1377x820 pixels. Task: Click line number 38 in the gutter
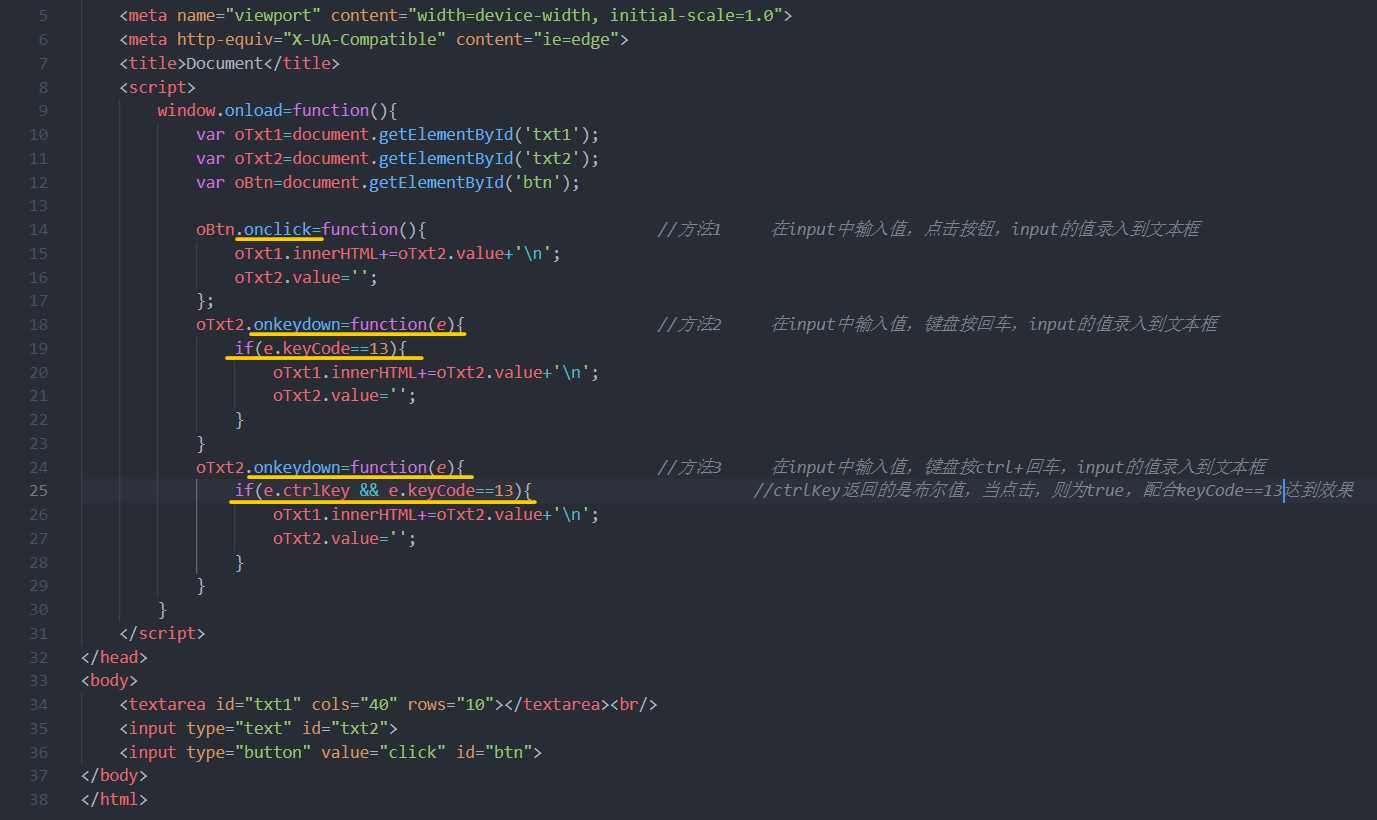(x=37, y=800)
